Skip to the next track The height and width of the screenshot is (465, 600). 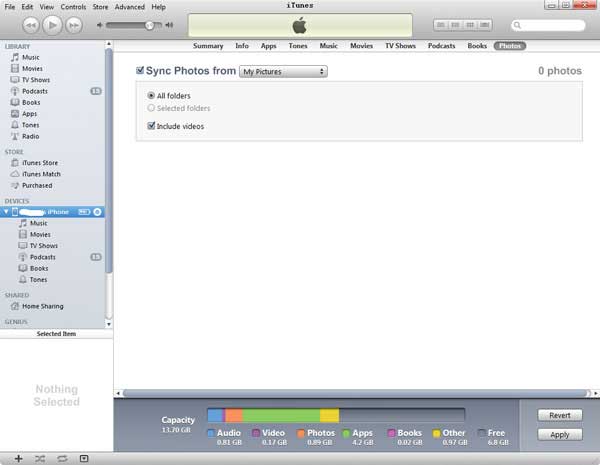[75, 24]
